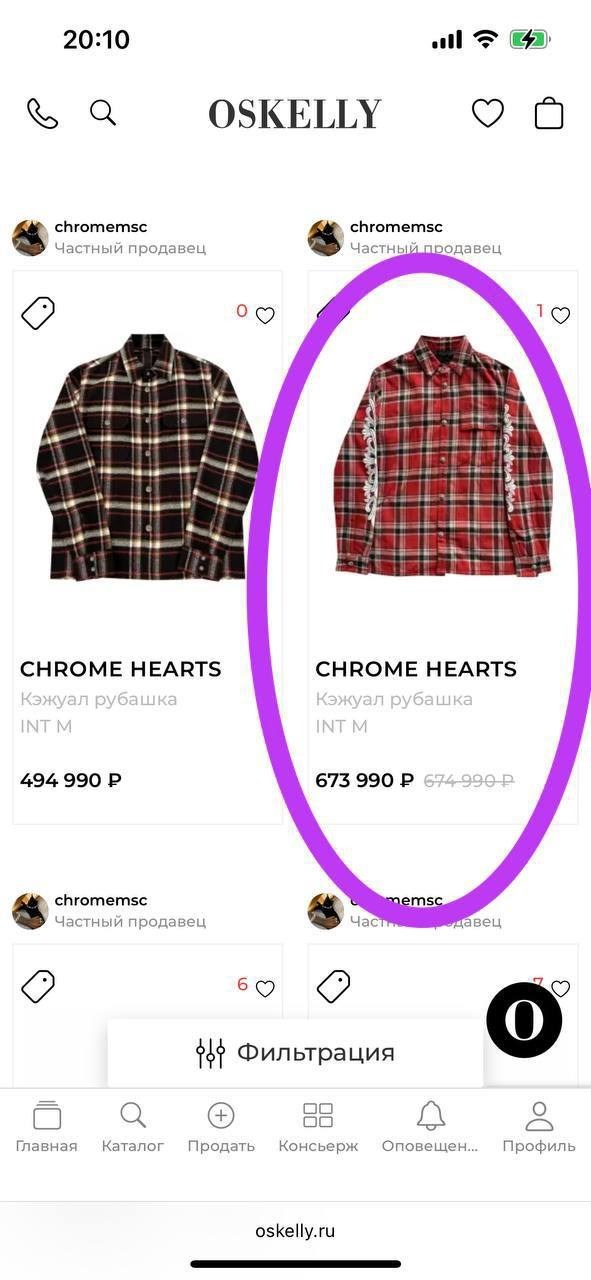Screen dimensions: 591x1280
Task: Tap the phone call icon
Action: coord(42,113)
